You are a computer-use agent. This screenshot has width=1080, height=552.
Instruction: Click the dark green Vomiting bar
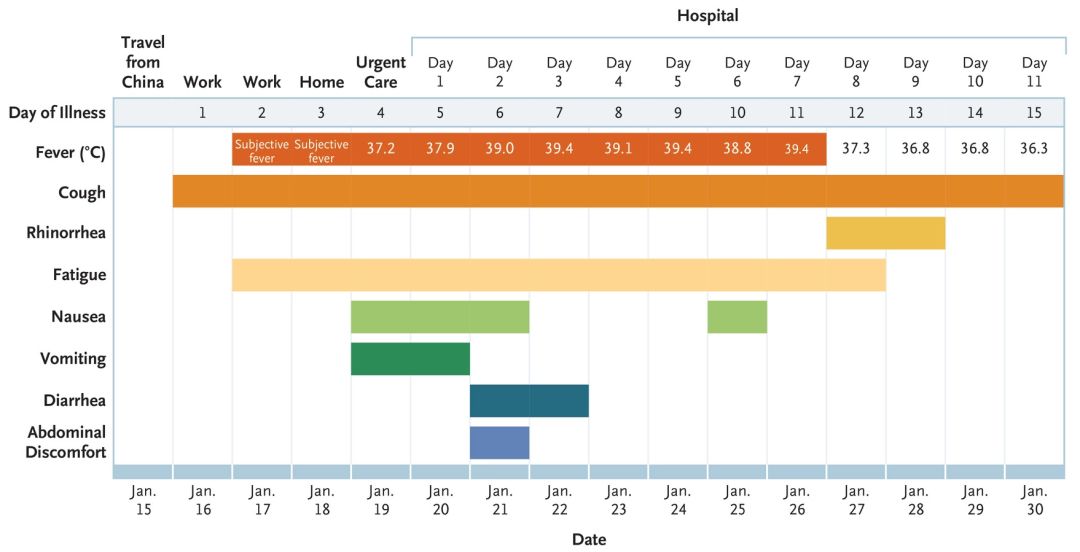pos(410,359)
